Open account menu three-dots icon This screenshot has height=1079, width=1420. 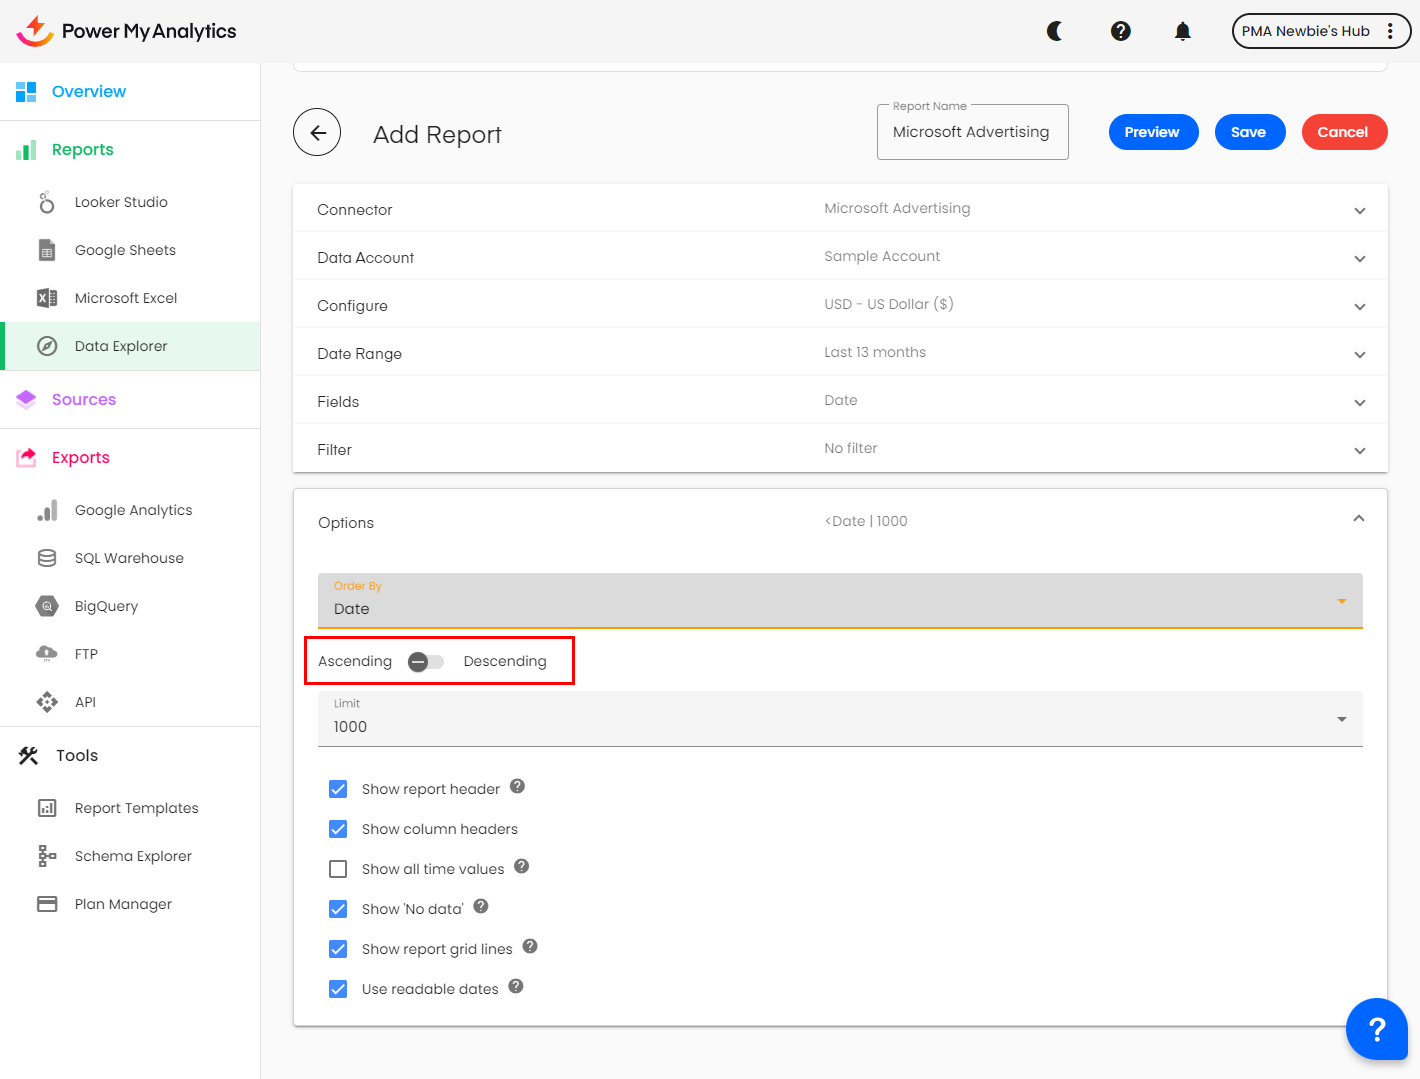(x=1390, y=31)
